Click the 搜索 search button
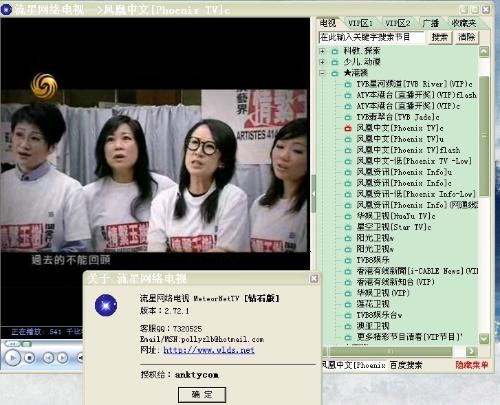This screenshot has width=500, height=405. point(439,37)
